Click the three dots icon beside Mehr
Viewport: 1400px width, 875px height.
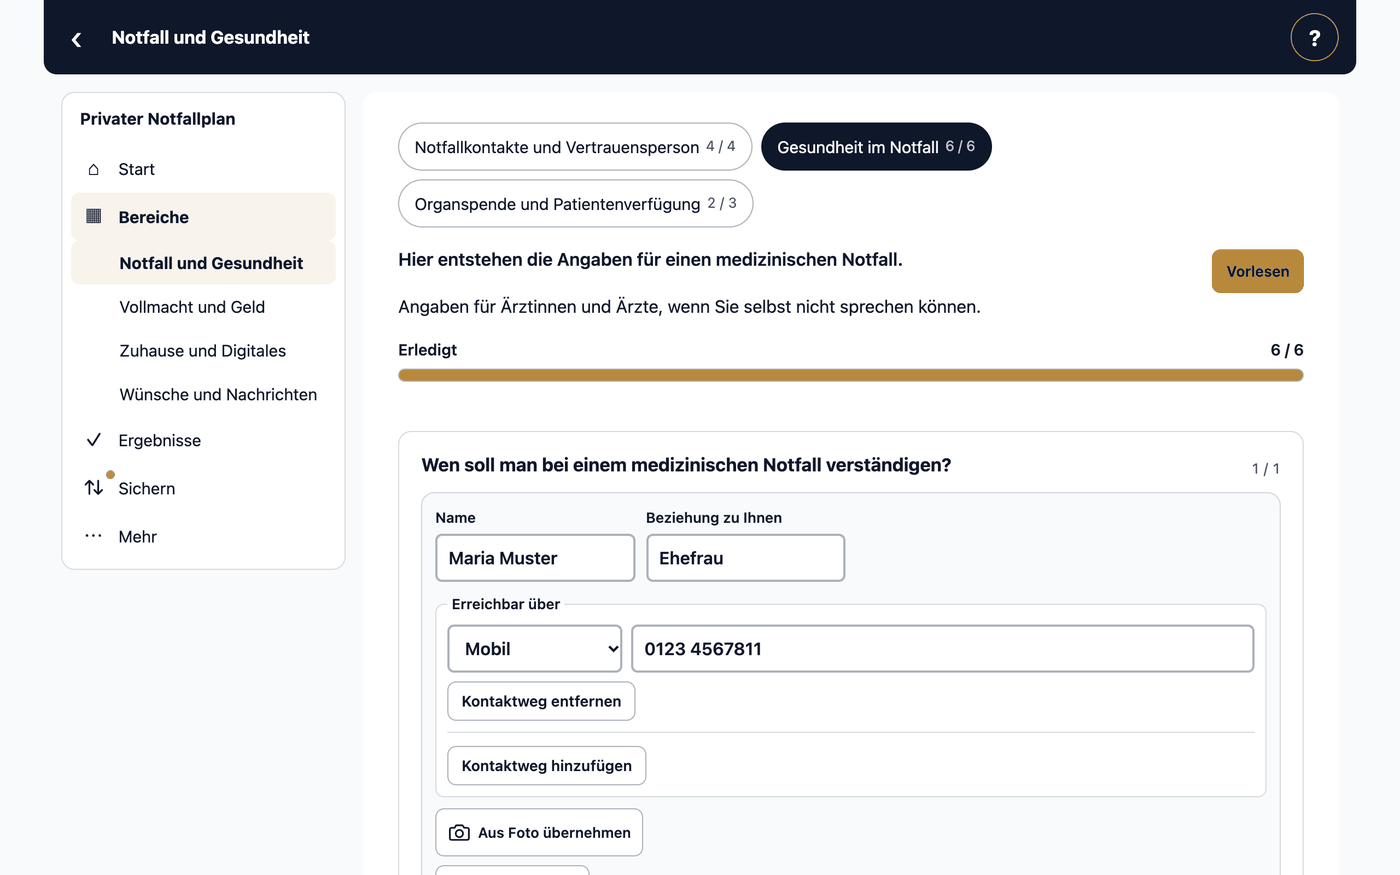click(94, 536)
